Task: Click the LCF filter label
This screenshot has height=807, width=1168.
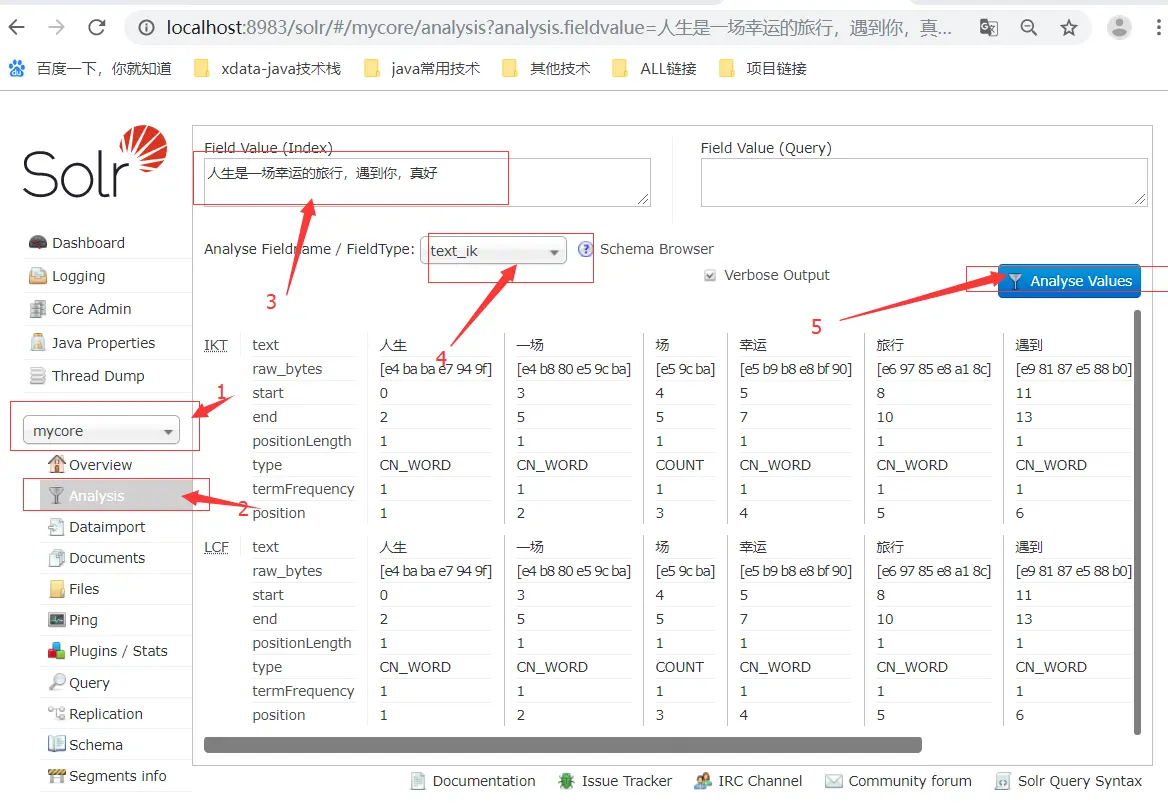Action: [216, 547]
